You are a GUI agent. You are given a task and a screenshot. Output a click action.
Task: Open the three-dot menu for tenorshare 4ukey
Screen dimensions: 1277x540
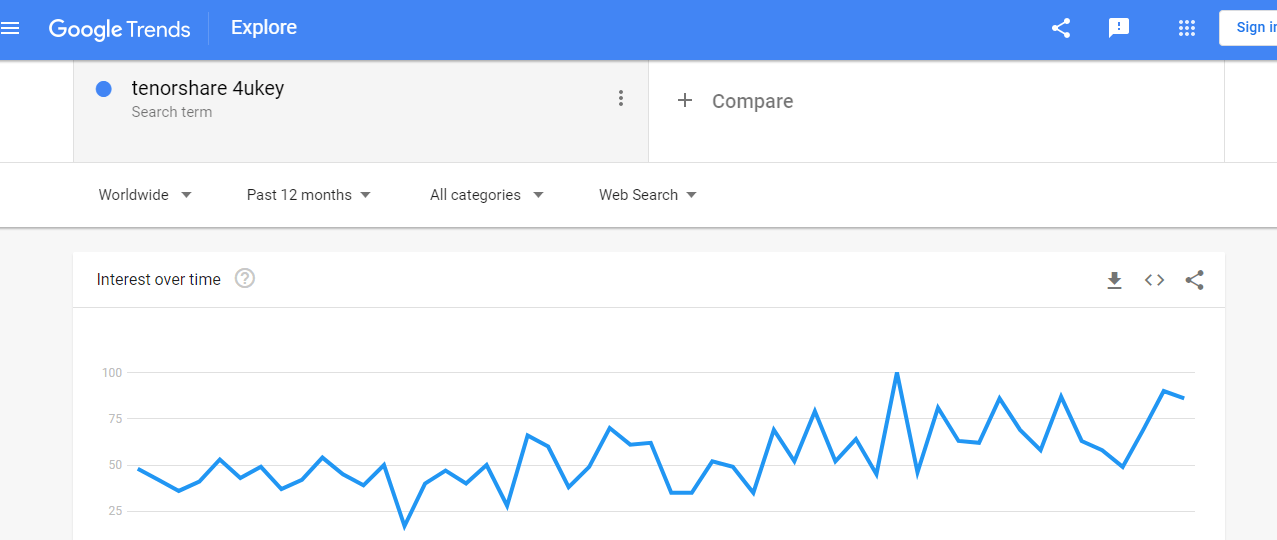[x=621, y=98]
